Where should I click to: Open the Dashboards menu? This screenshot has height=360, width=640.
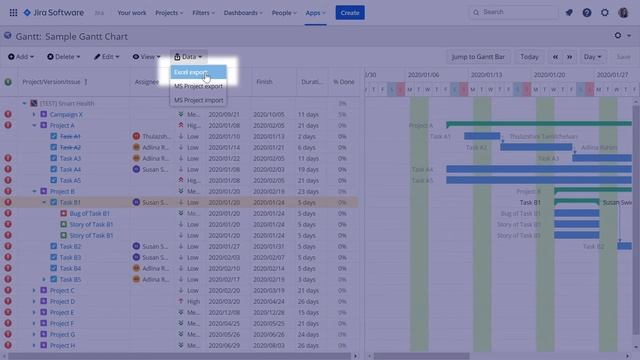[x=243, y=13]
